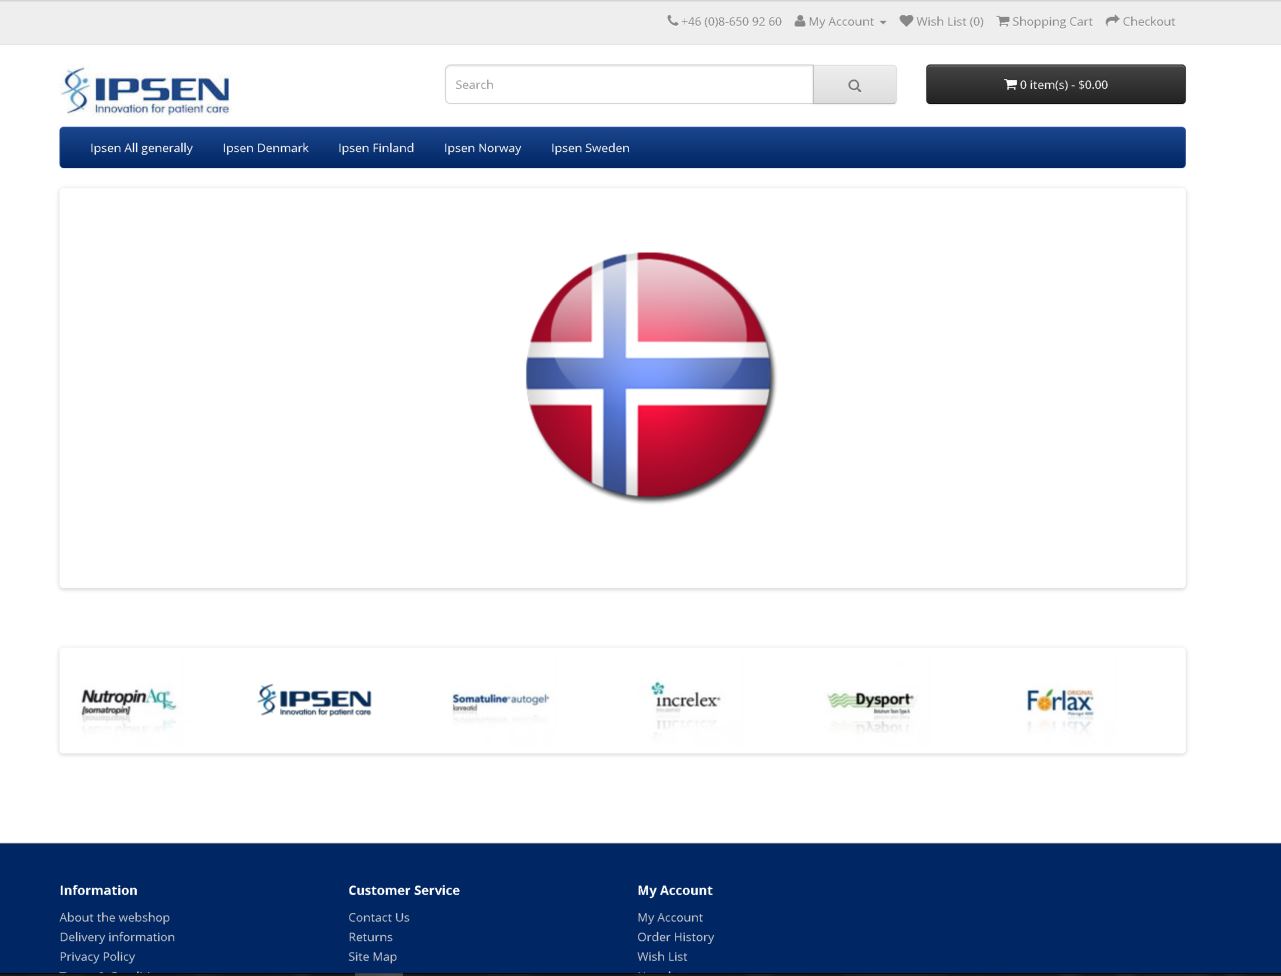Click the Norwegian flag banner image
Image resolution: width=1281 pixels, height=976 pixels.
(649, 375)
